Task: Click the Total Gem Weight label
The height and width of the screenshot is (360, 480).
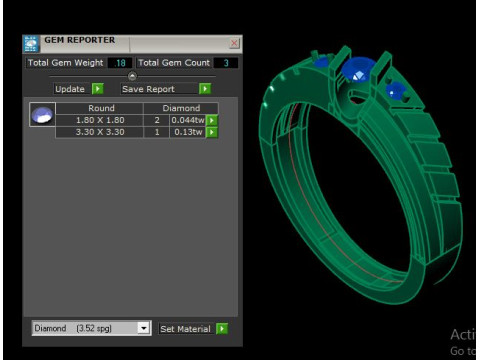Action: click(66, 63)
